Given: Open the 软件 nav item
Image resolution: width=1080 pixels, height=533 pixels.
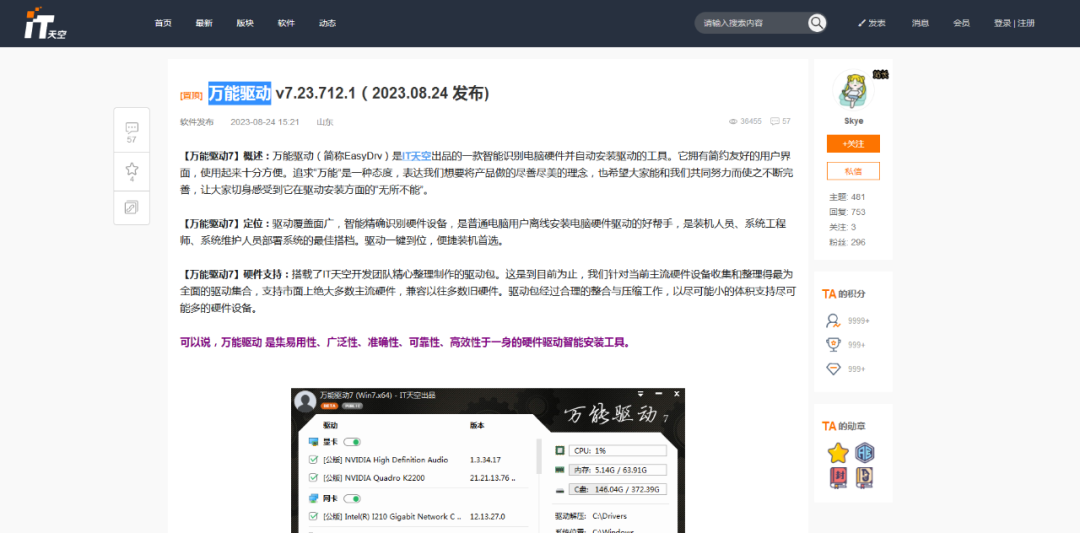Looking at the screenshot, I should [x=286, y=23].
